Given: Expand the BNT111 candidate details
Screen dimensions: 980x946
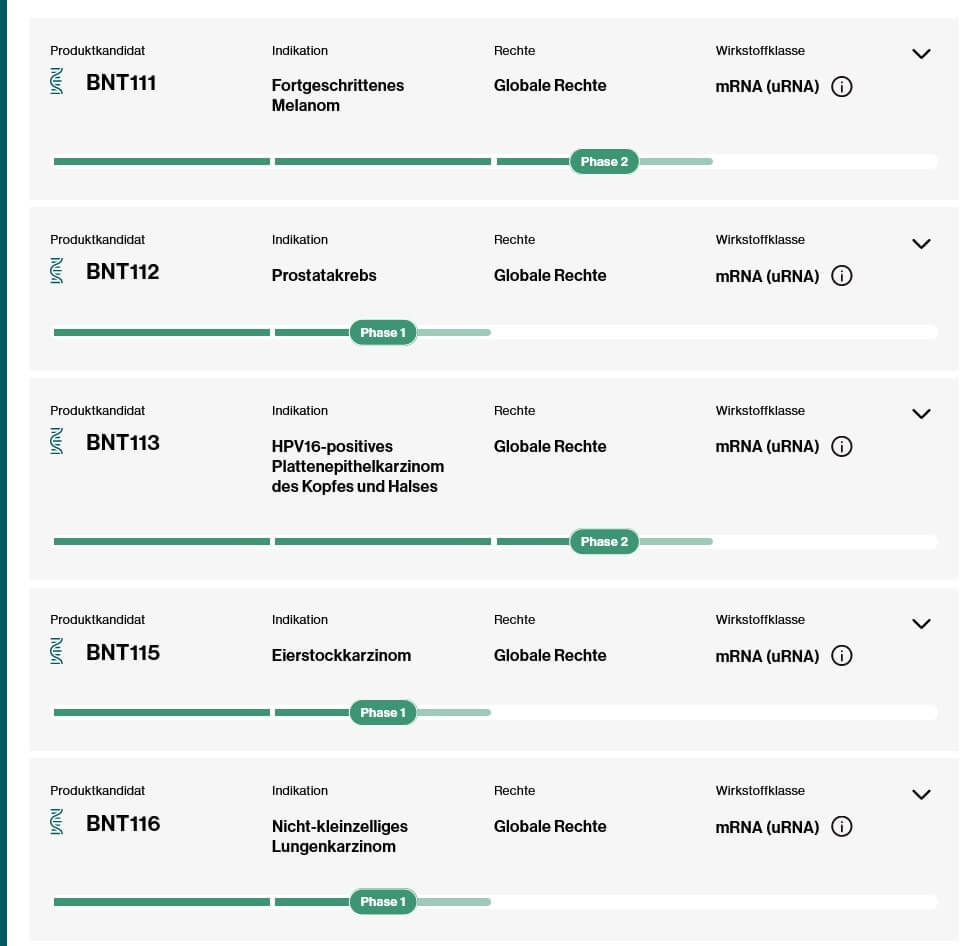Looking at the screenshot, I should tap(921, 54).
